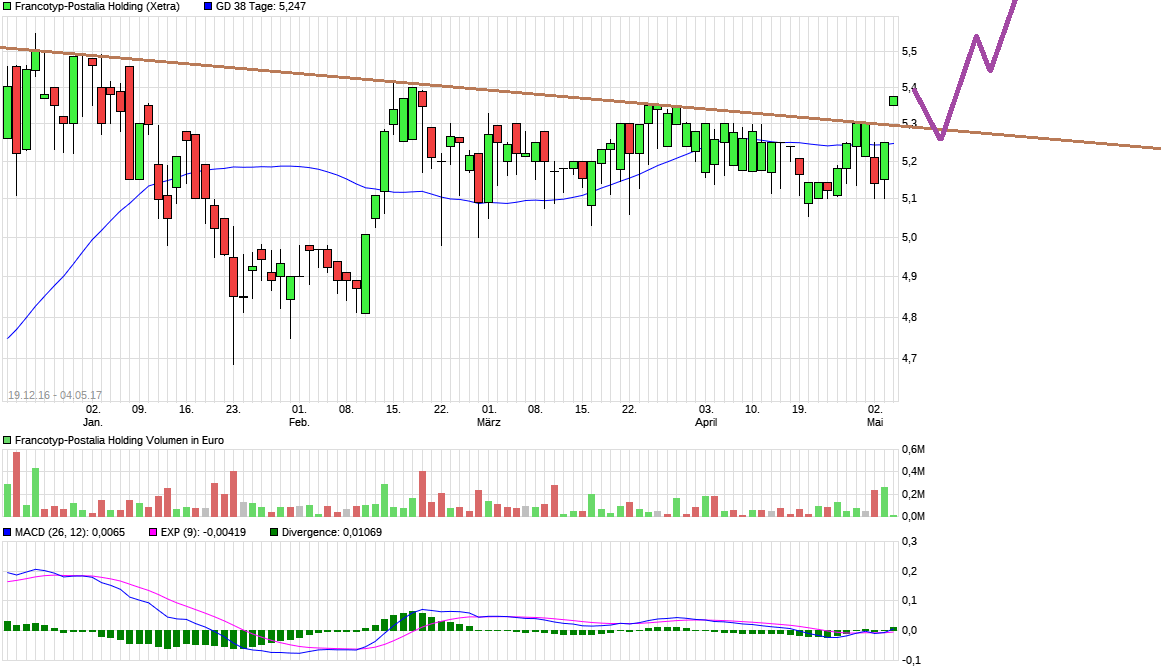Click the März label on the time axis
Viewport: 1161px width, 670px height.
point(490,422)
